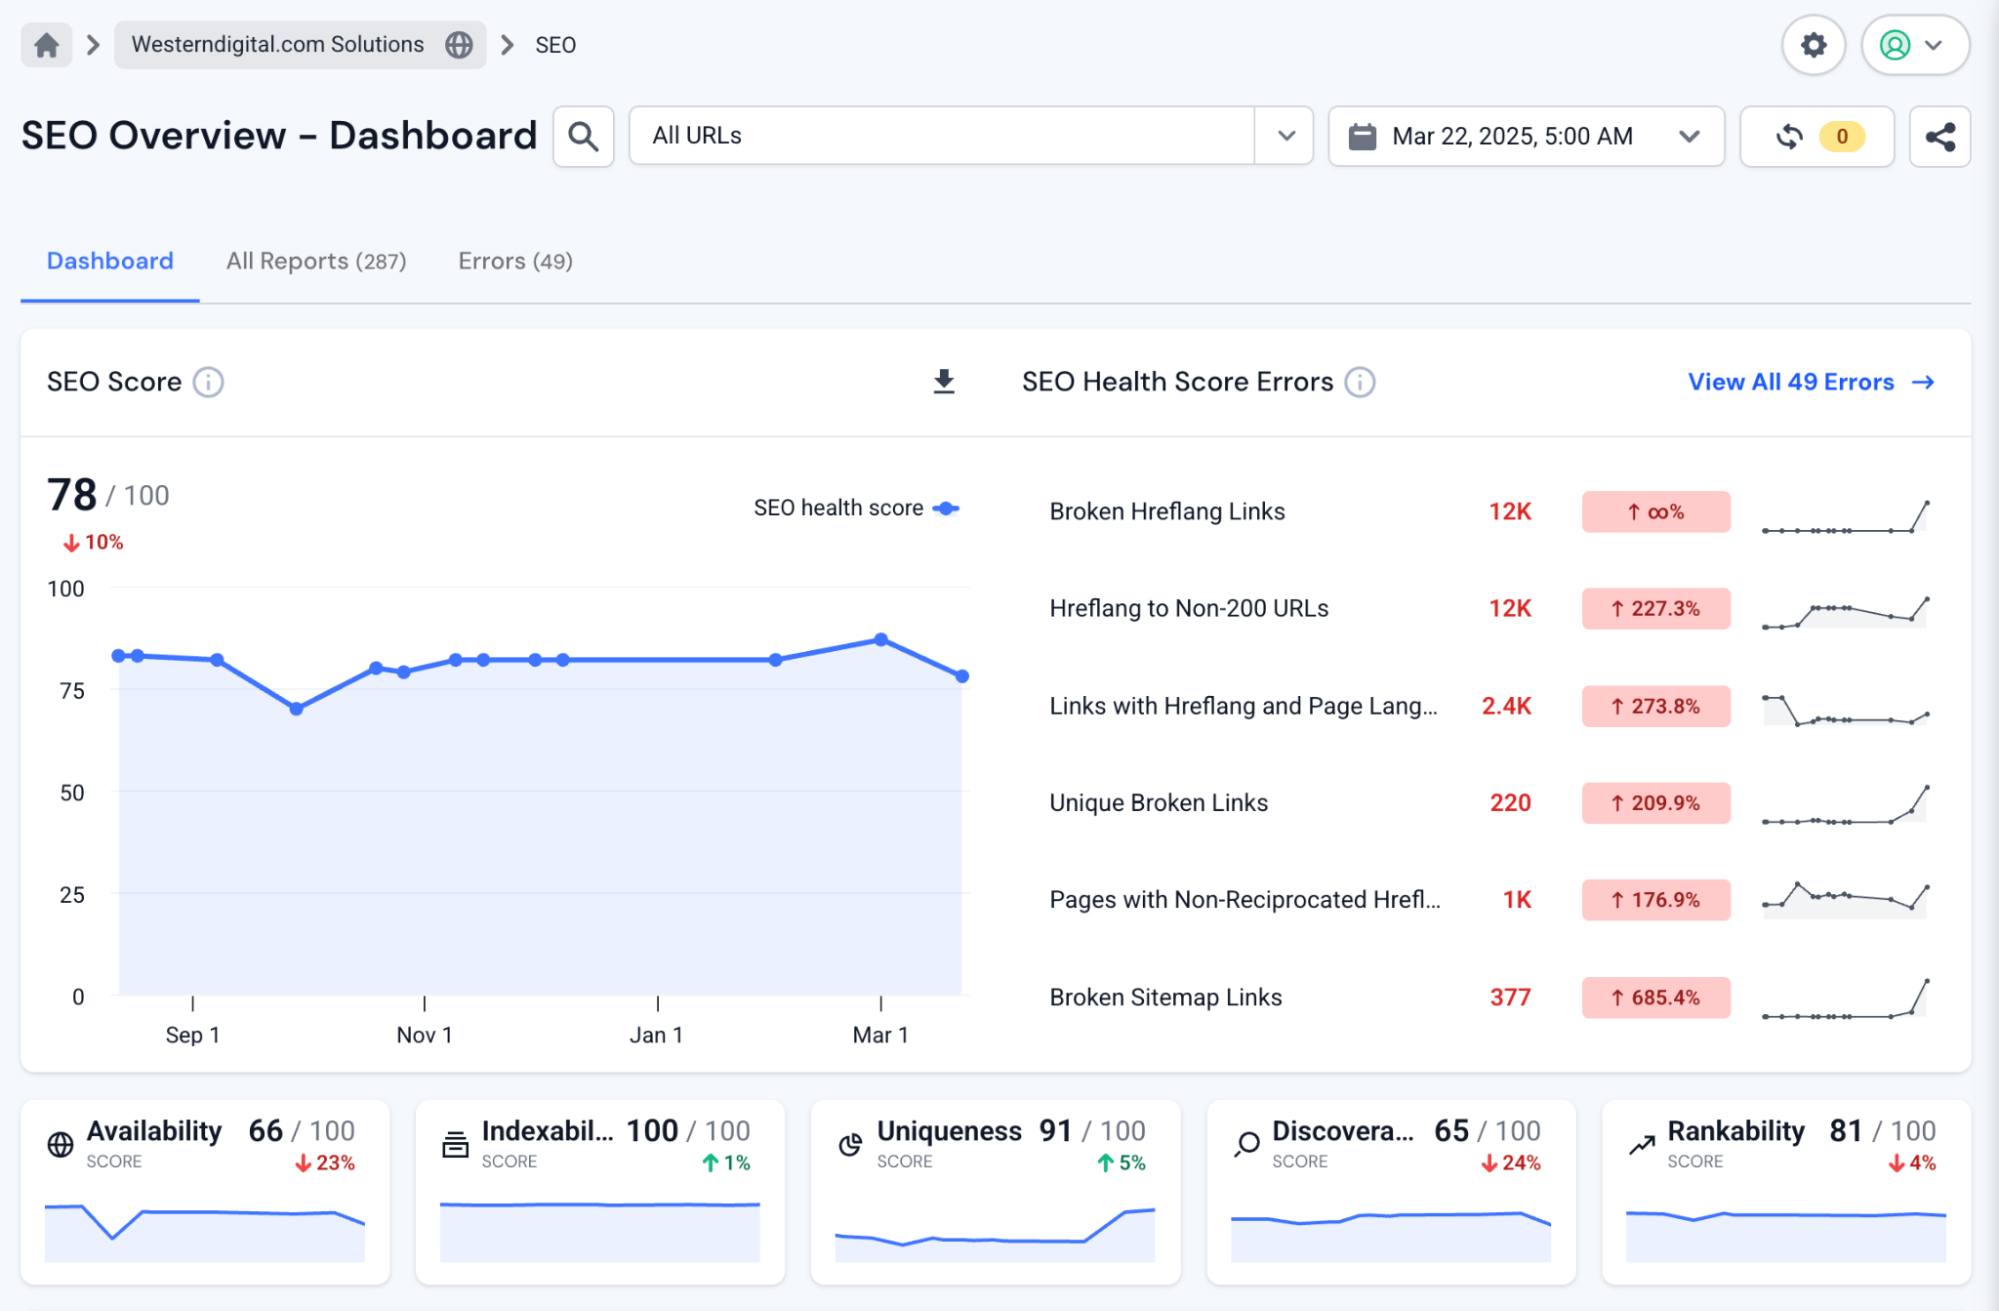Viewport: 1999px width, 1311px height.
Task: Open the Mar 22, 2025 date dropdown
Action: point(1525,136)
